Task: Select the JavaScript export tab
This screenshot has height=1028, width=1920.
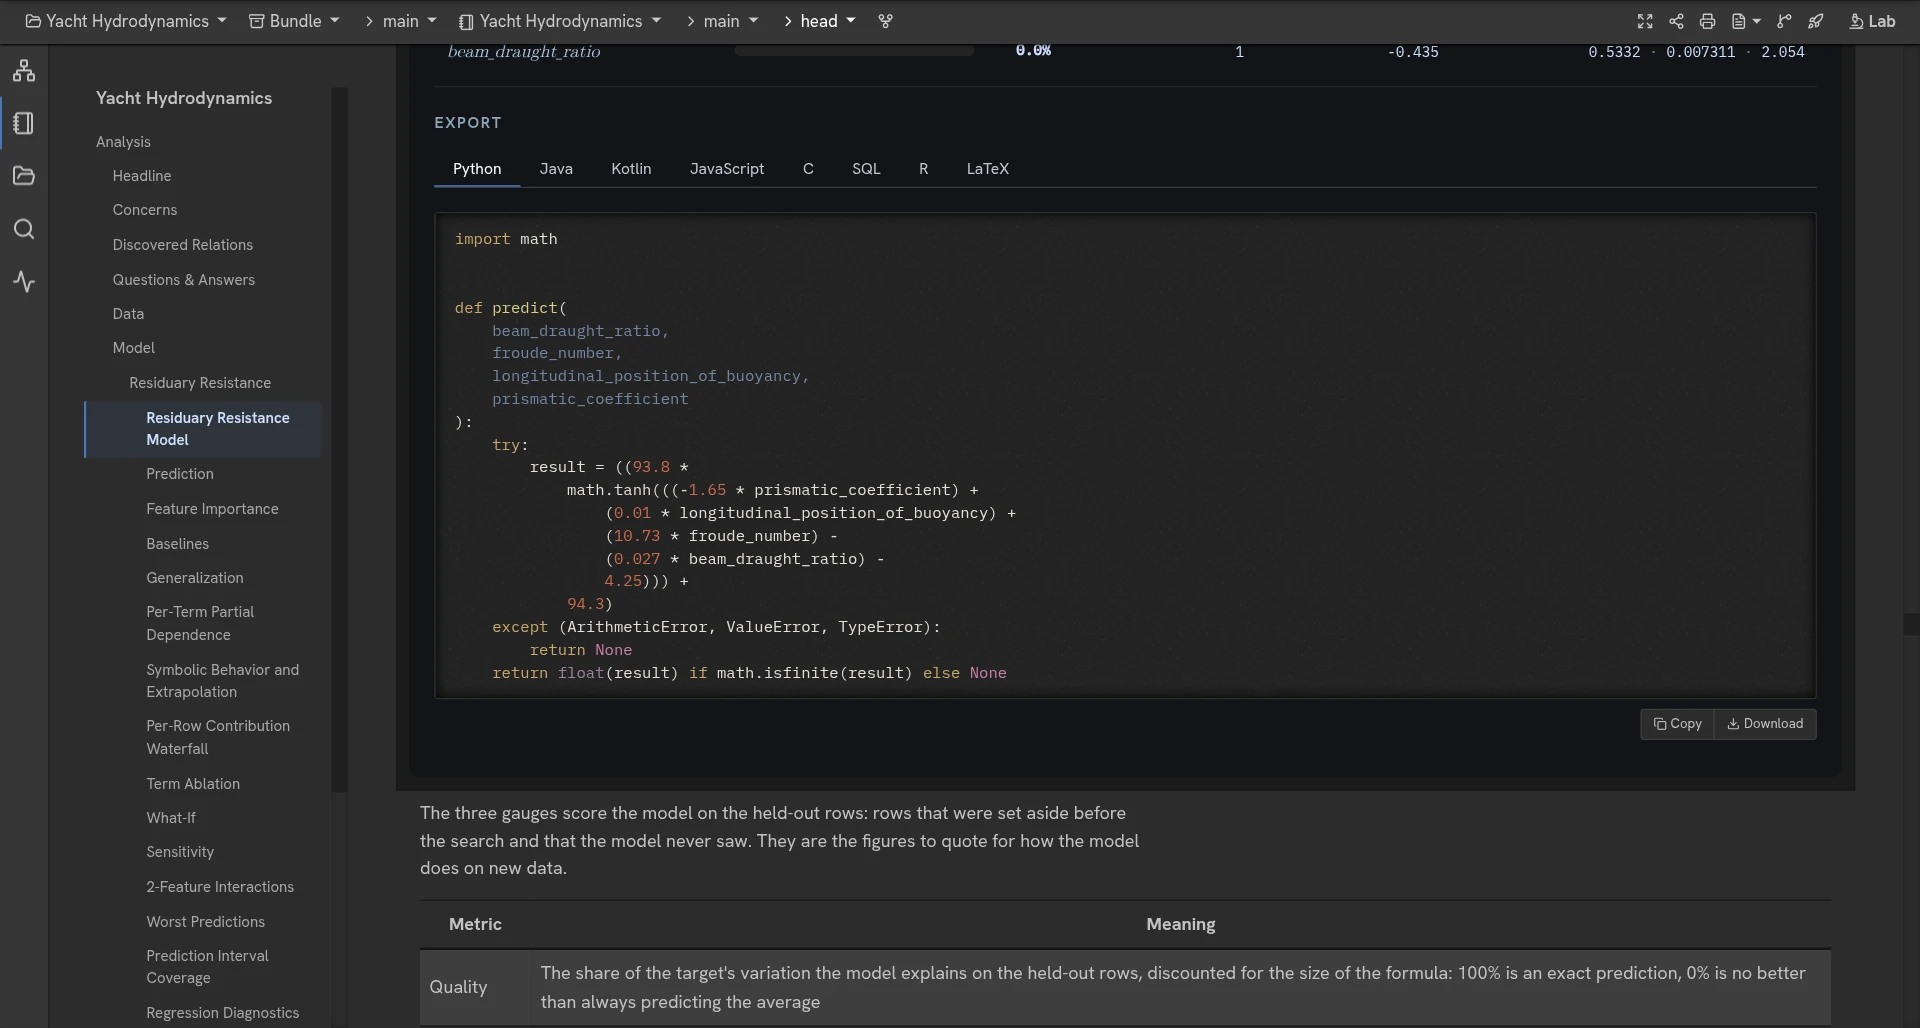Action: click(727, 169)
